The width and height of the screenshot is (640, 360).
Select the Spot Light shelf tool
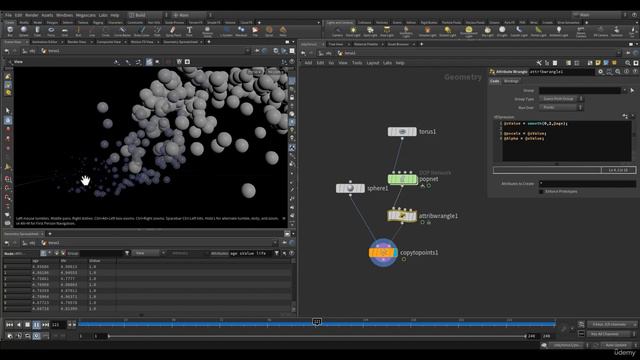tap(370, 31)
